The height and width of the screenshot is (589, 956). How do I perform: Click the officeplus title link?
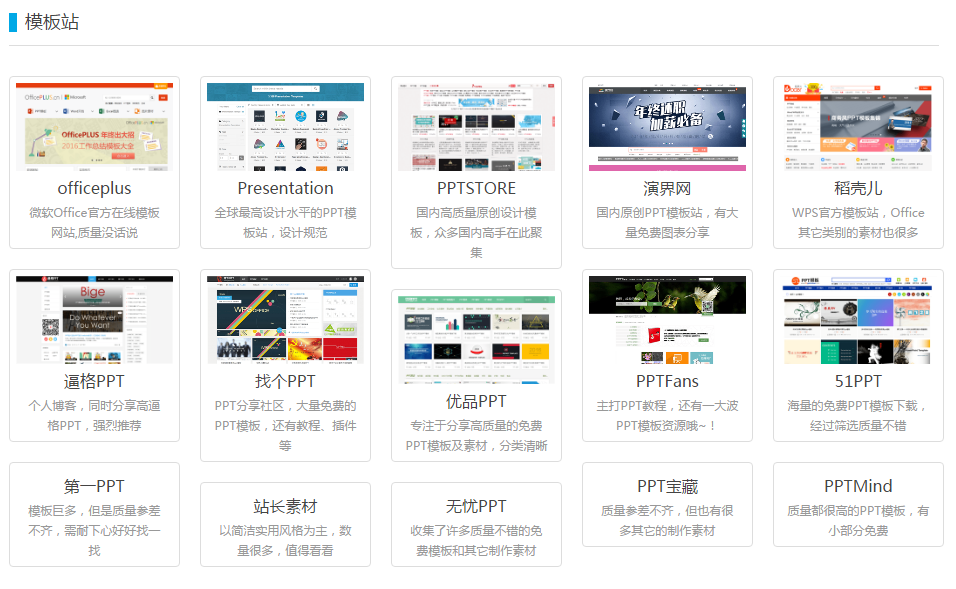(x=95, y=188)
